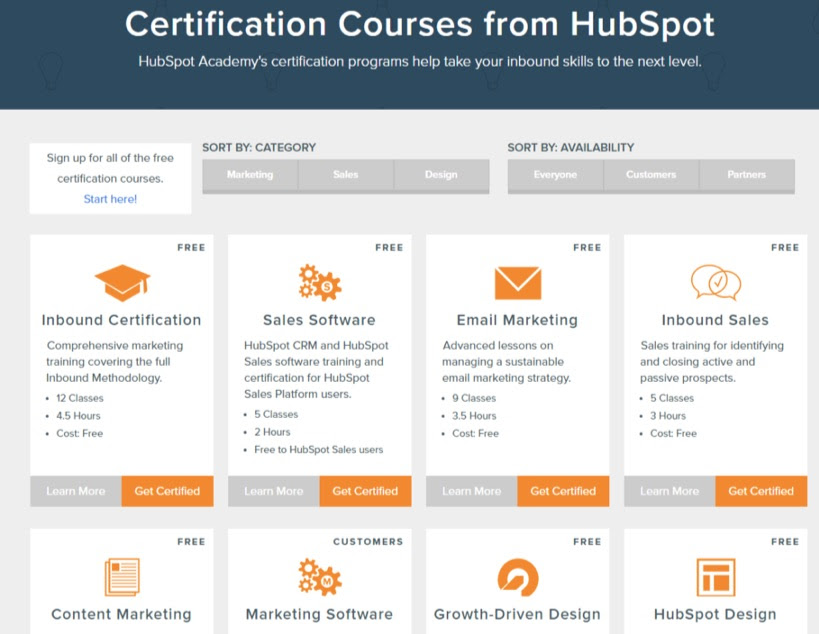Get Certified in Email Marketing
The width and height of the screenshot is (819, 634).
[563, 491]
